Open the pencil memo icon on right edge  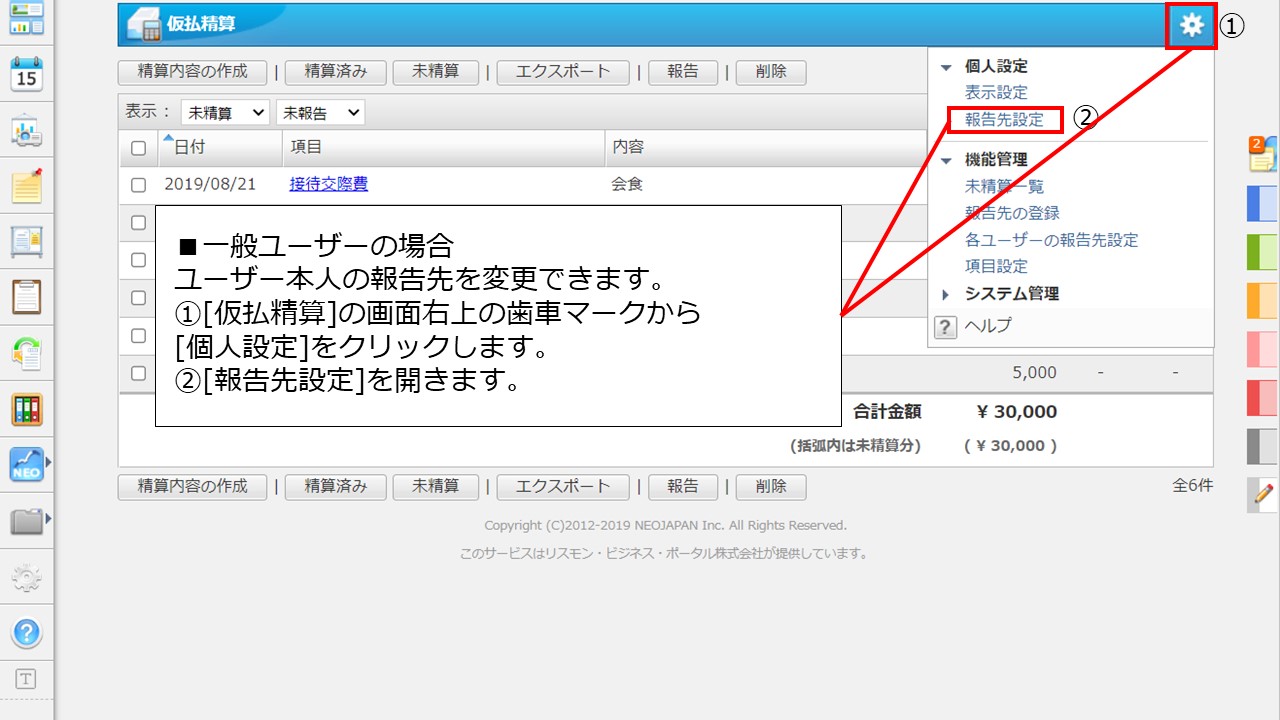(x=1263, y=494)
